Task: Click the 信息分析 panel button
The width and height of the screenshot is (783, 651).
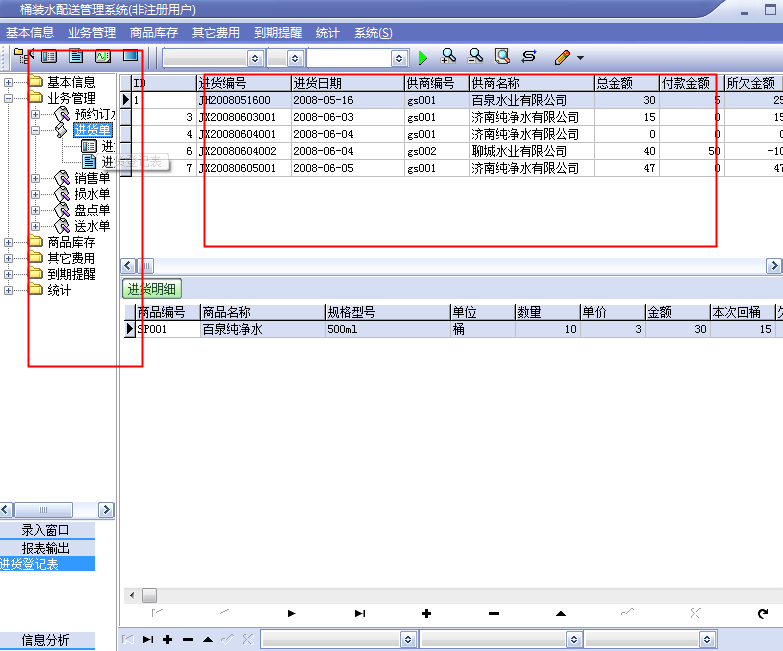Action: pyautogui.click(x=47, y=640)
